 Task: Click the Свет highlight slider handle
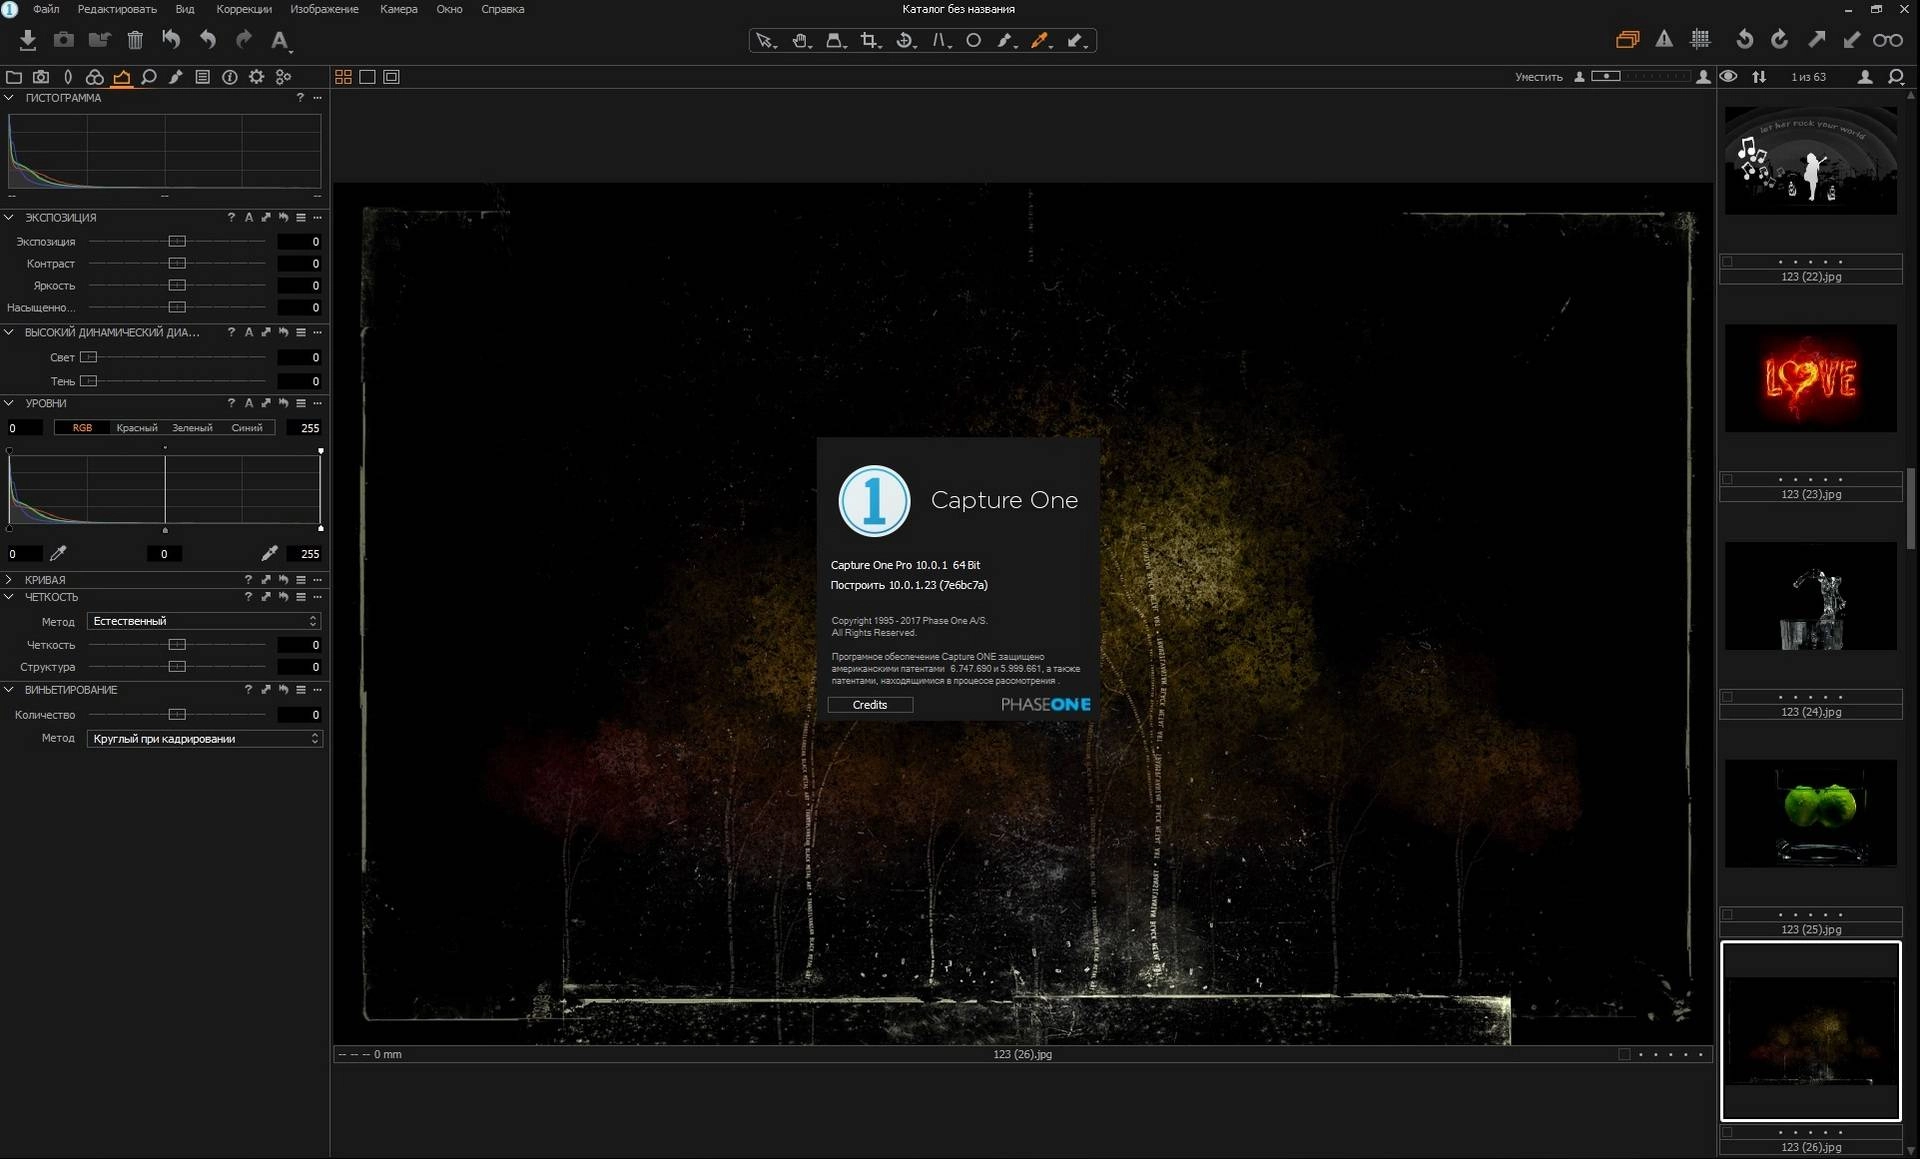click(88, 357)
